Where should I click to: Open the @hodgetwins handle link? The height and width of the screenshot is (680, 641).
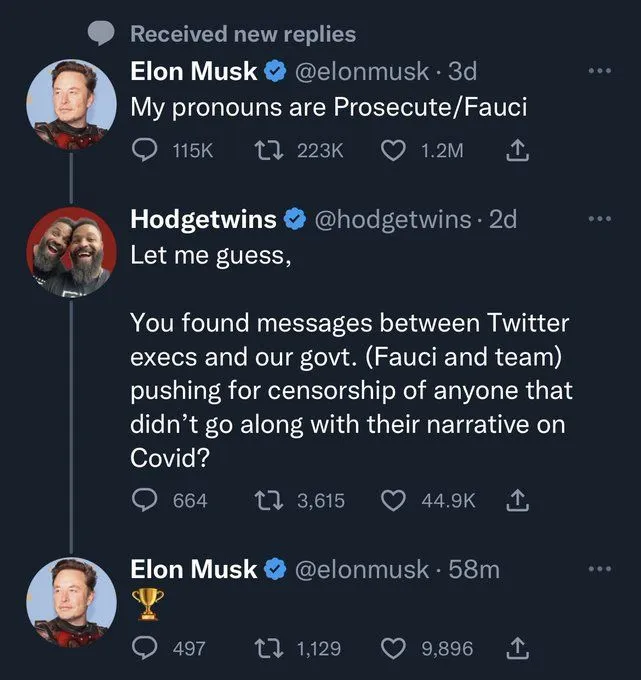point(395,220)
